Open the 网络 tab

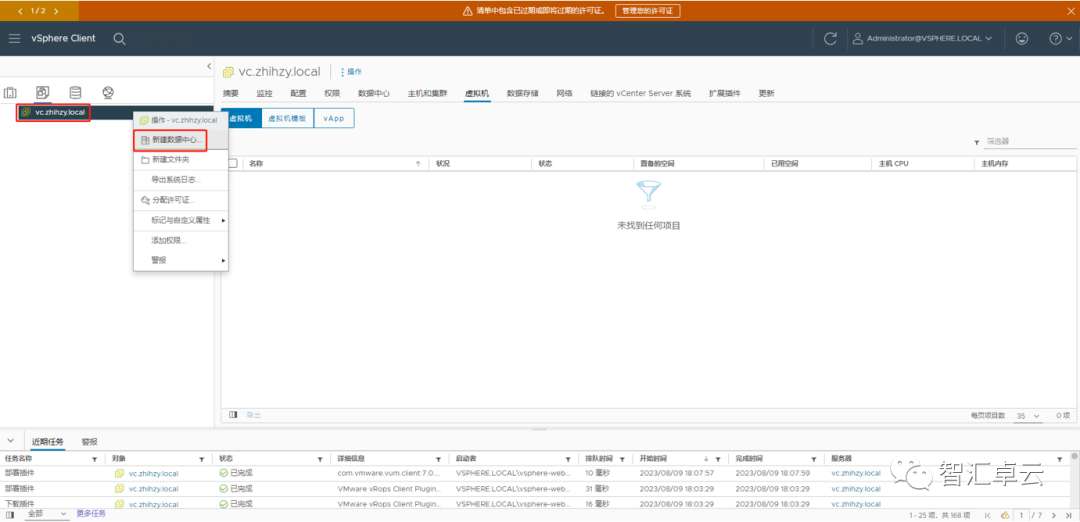click(564, 93)
